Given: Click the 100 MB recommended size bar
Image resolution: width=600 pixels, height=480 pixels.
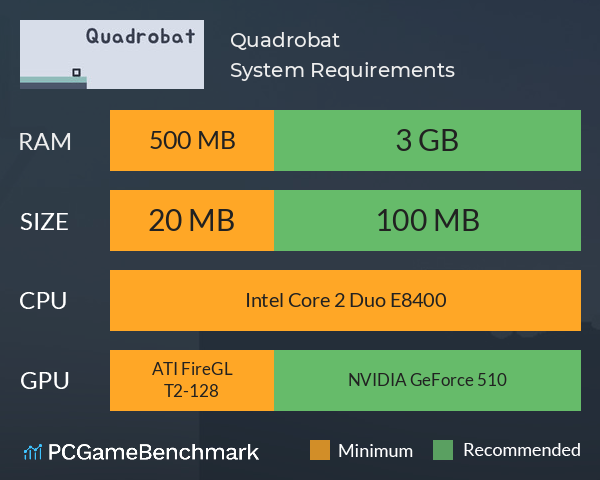Looking at the screenshot, I should click(x=427, y=220).
